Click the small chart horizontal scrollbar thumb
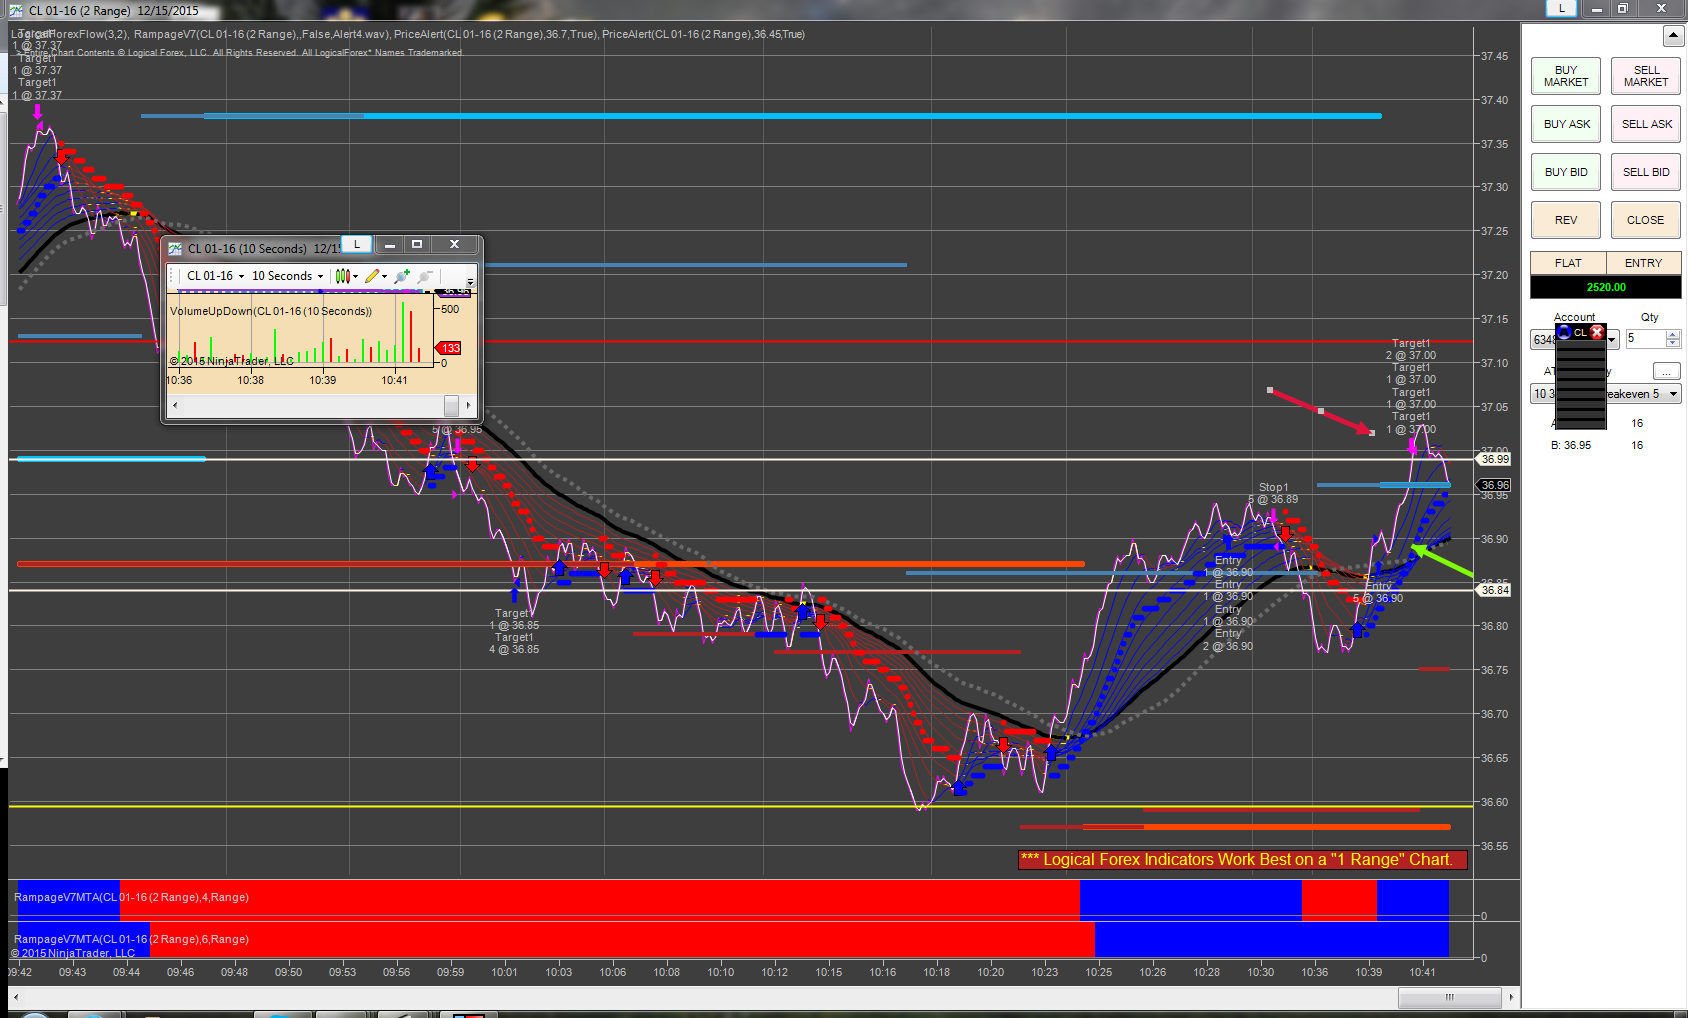The image size is (1688, 1018). [x=451, y=405]
